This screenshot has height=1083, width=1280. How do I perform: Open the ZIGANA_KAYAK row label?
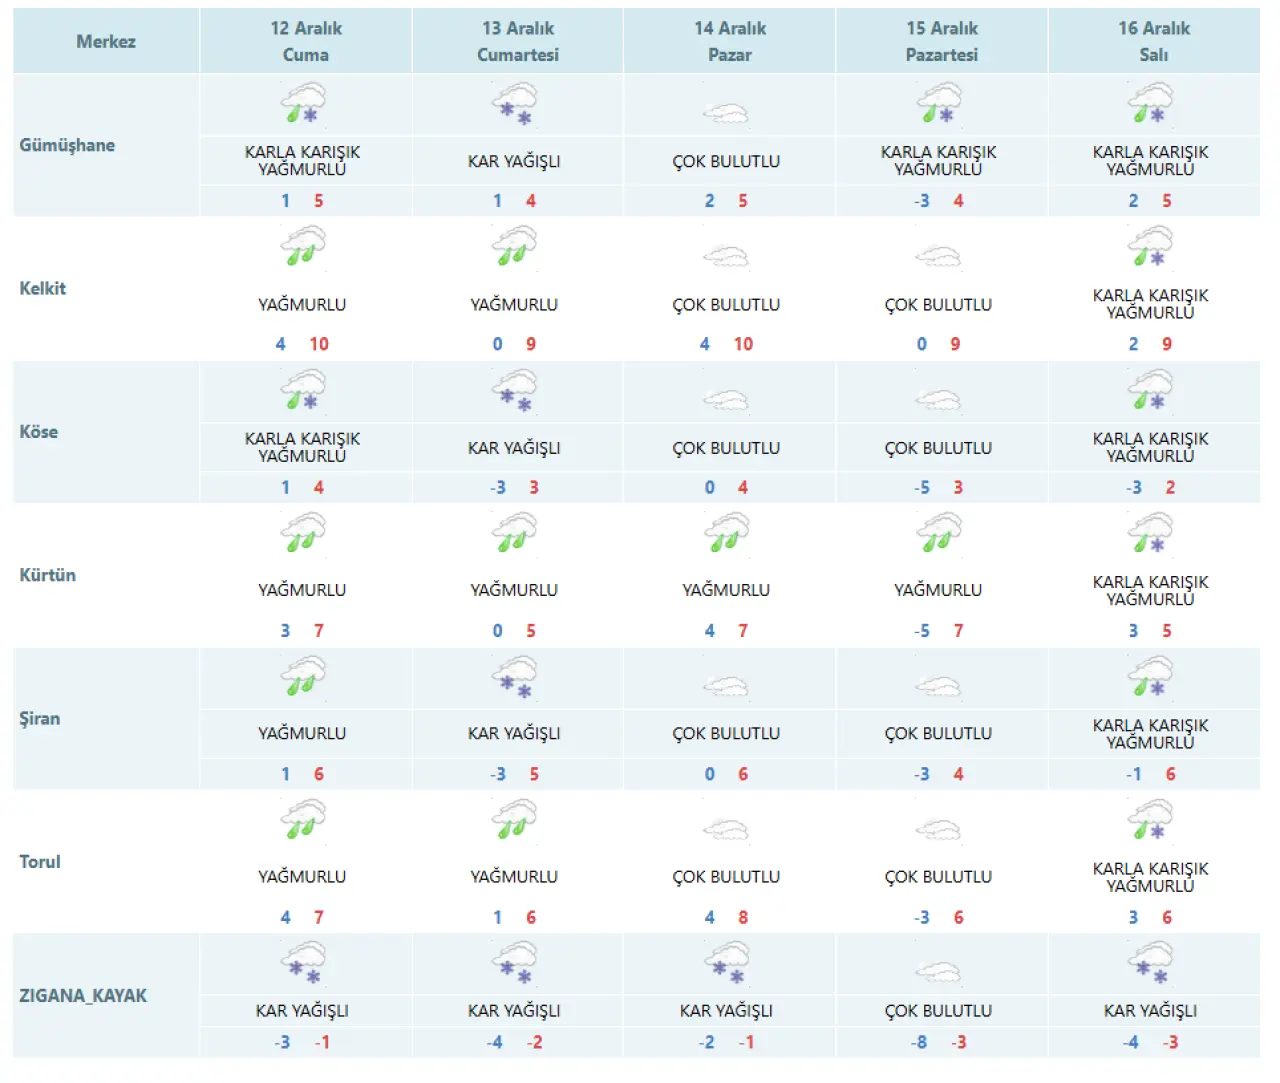[83, 996]
